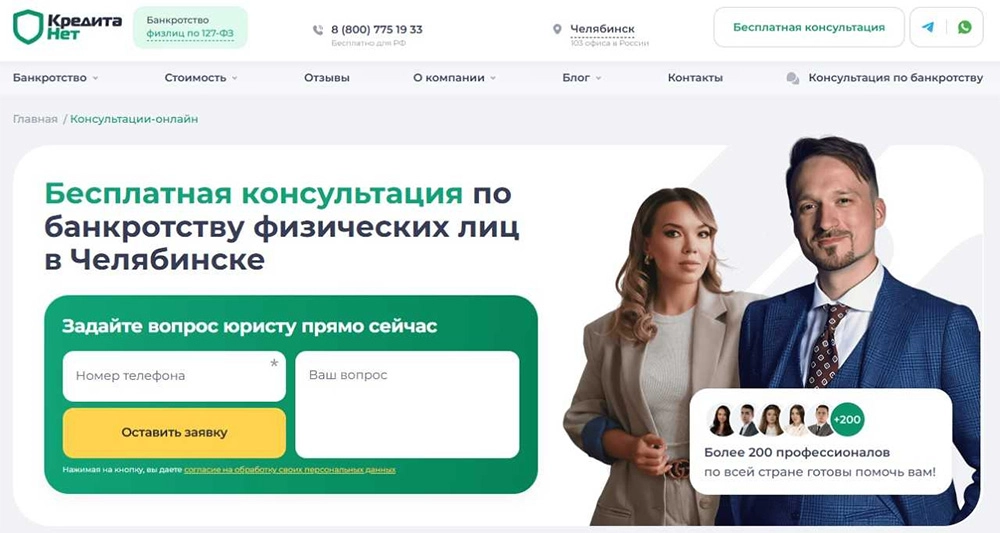Submit with Оставить заявку button

[x=174, y=432]
